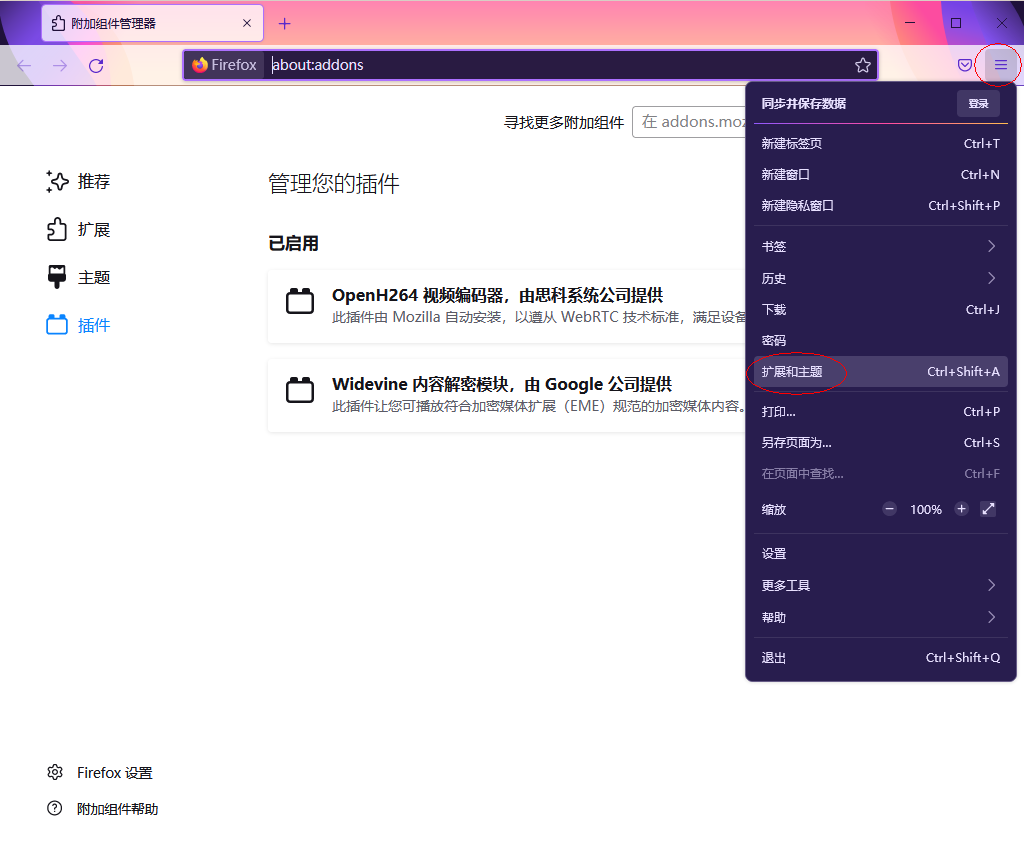Screen dimensions: 1024x862
Task: Open the hamburger application menu button
Action: [x=1000, y=65]
